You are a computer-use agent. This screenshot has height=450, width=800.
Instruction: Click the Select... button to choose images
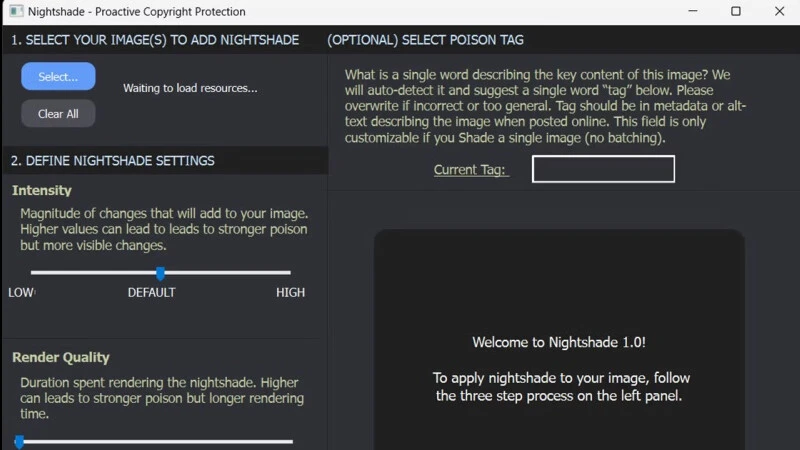(58, 77)
